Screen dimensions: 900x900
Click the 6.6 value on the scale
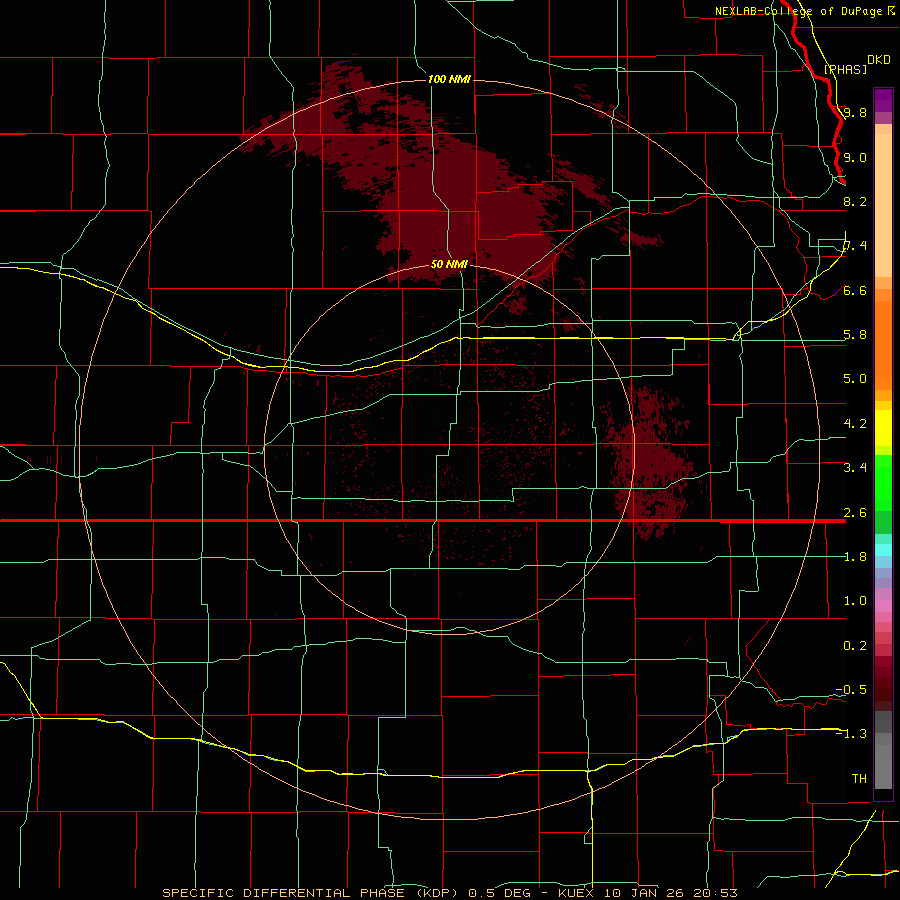click(855, 290)
